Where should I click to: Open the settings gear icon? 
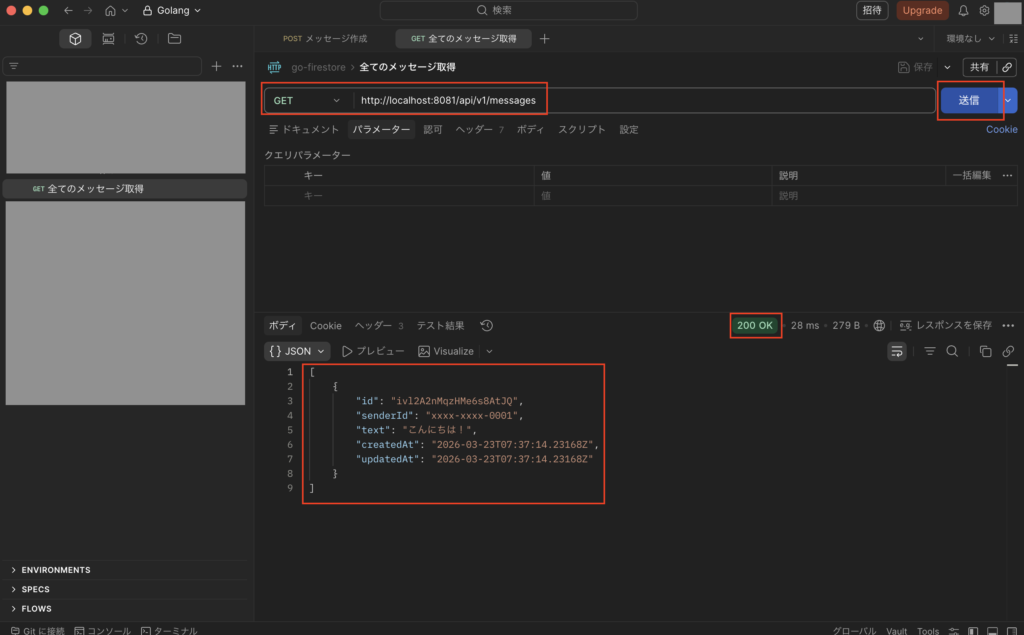click(x=984, y=11)
